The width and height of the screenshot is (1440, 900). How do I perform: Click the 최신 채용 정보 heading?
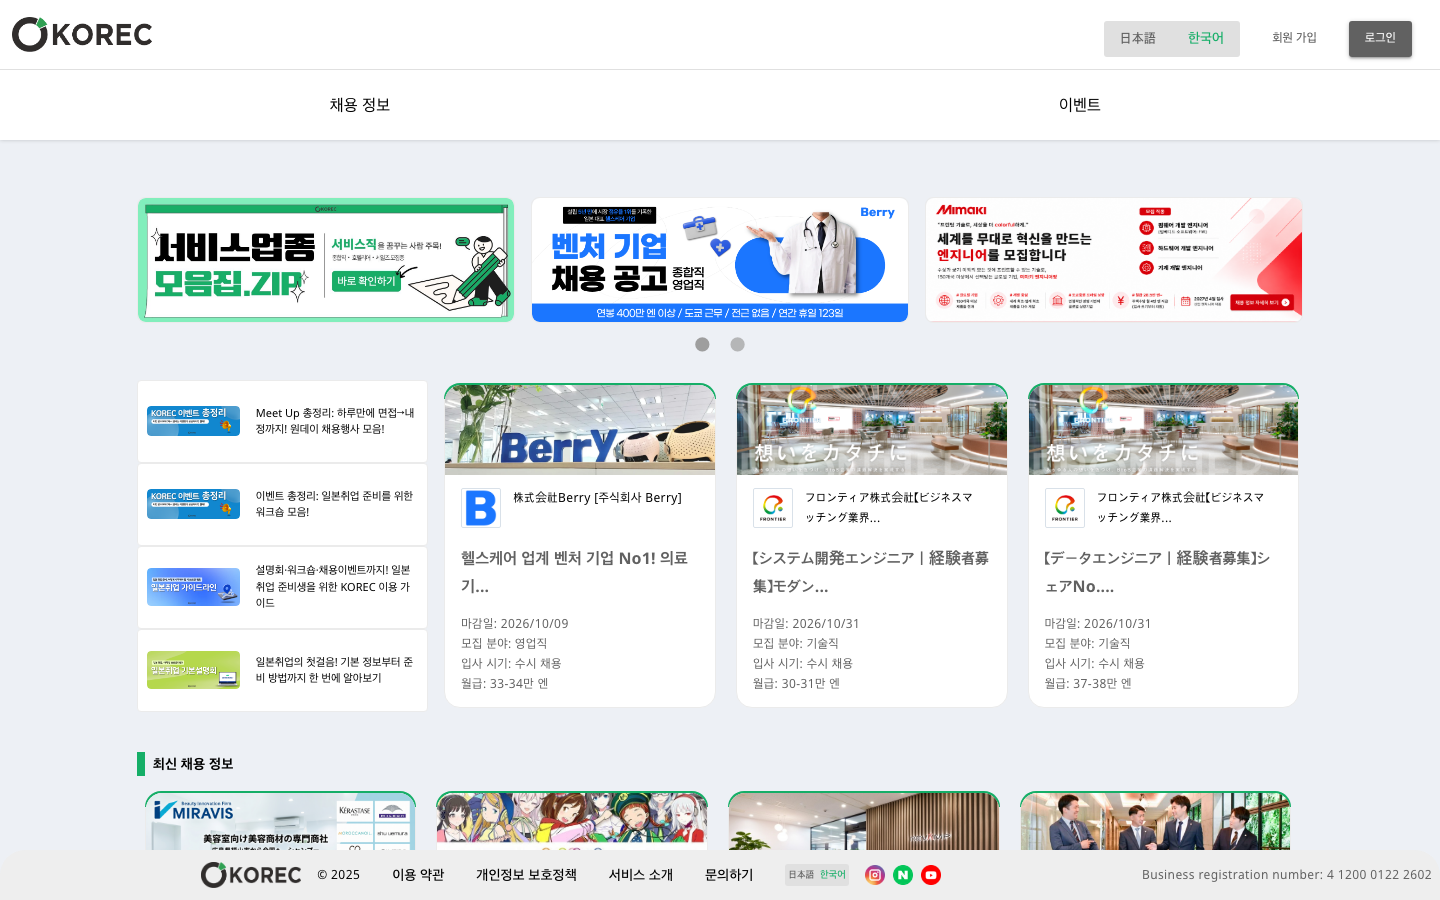(193, 764)
